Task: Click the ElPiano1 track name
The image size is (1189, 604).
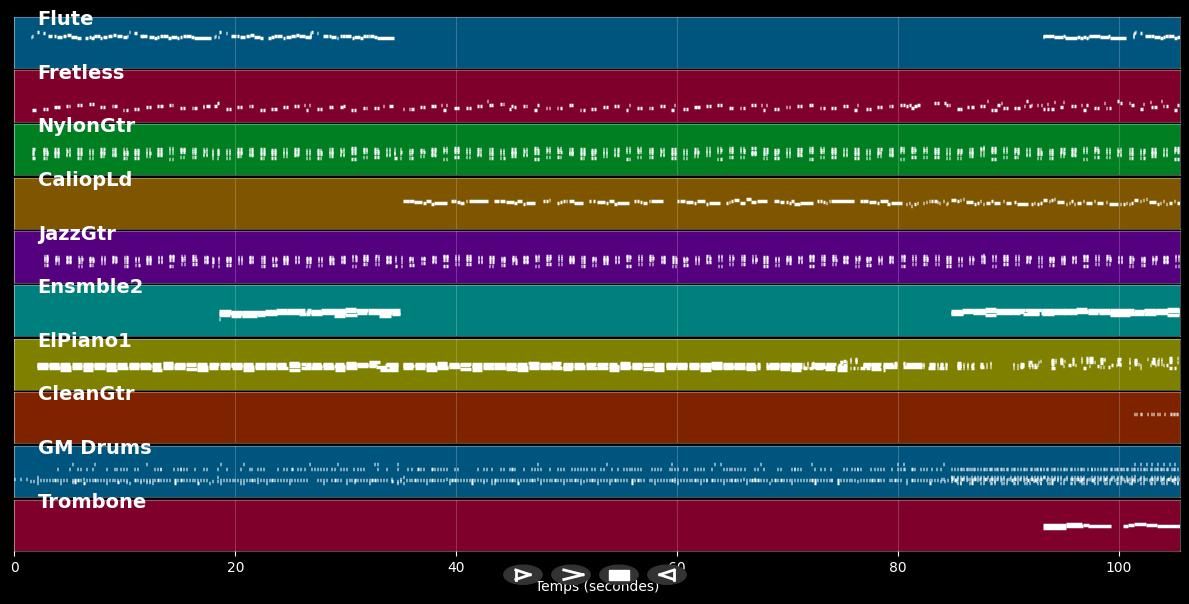Action: pyautogui.click(x=84, y=341)
